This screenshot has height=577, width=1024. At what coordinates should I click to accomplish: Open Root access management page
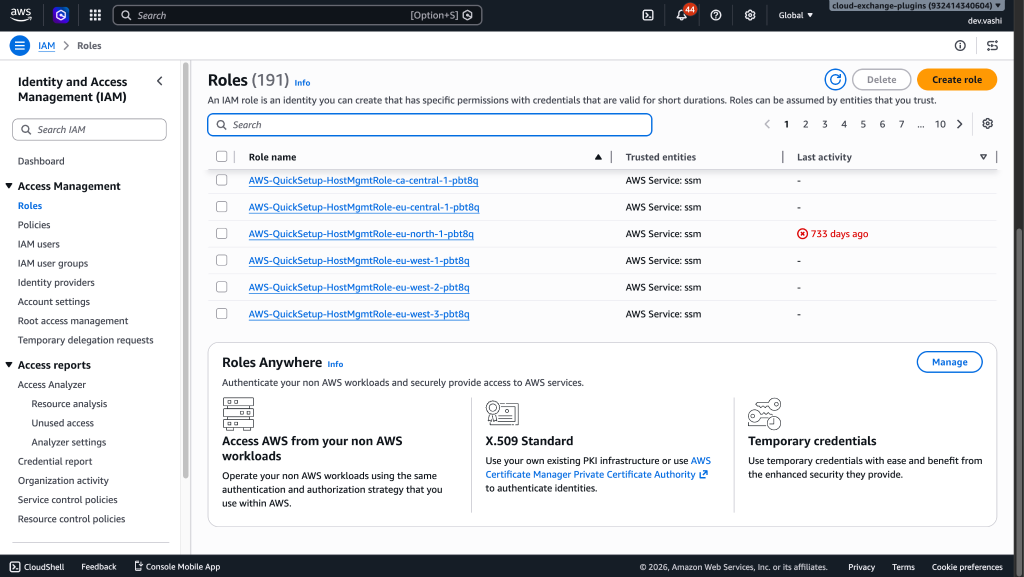point(73,321)
